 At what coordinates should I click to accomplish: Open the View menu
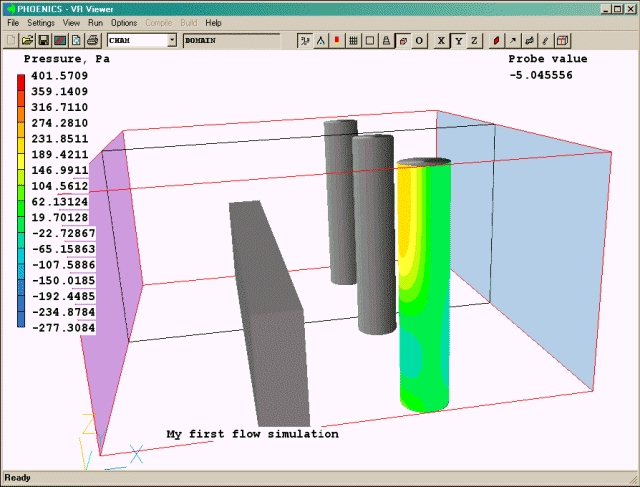pos(71,22)
